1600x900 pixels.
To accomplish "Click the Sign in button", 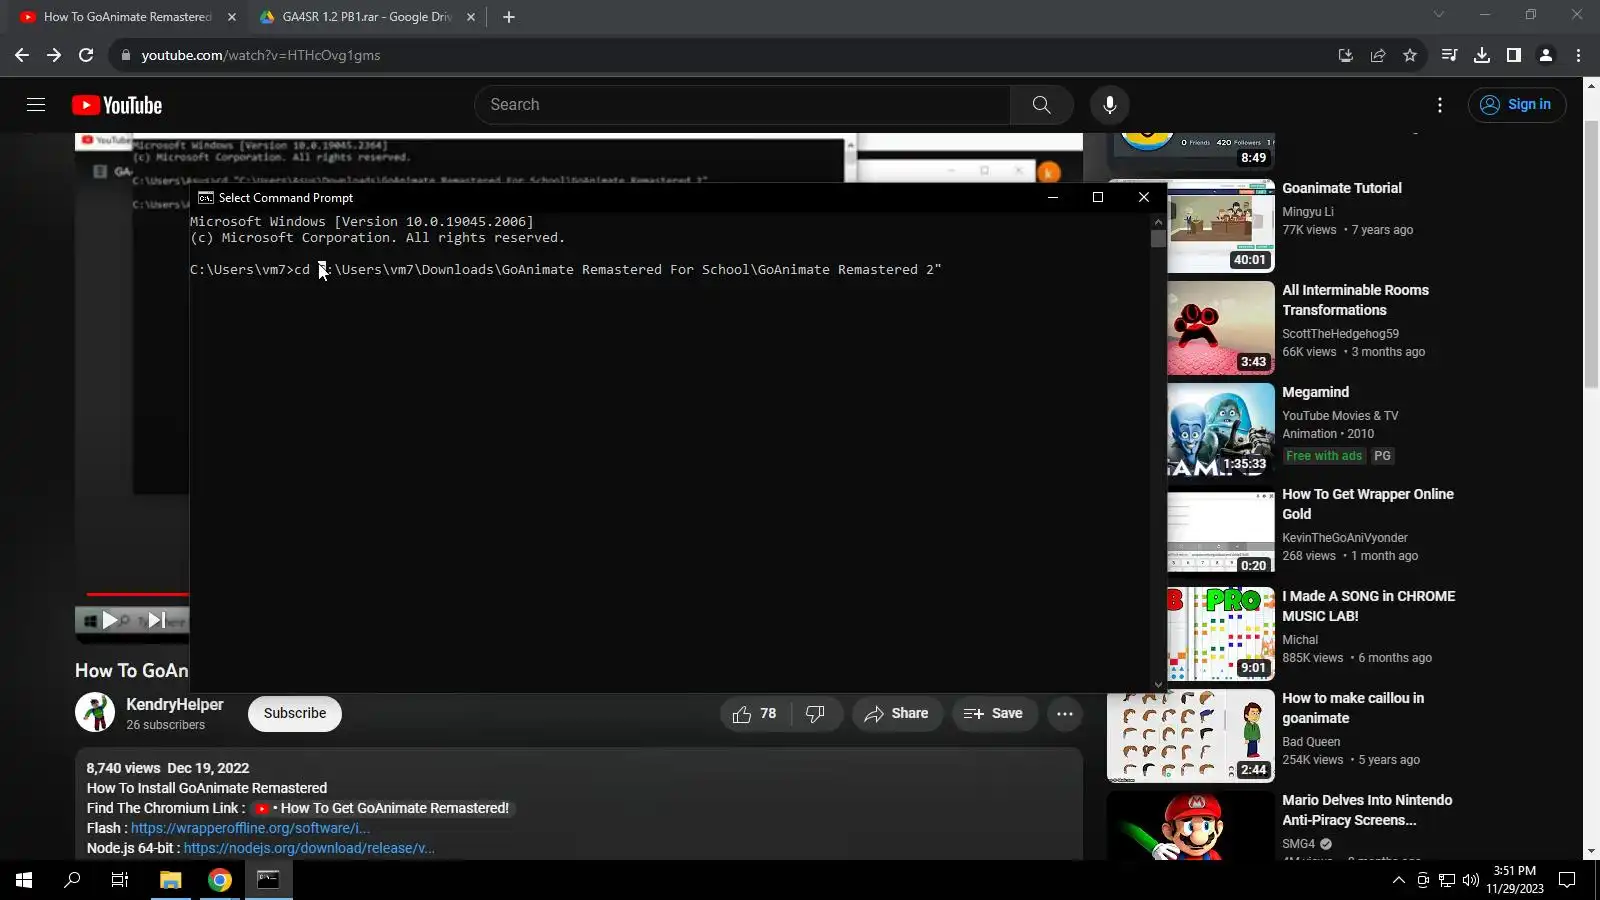I will tap(1516, 105).
